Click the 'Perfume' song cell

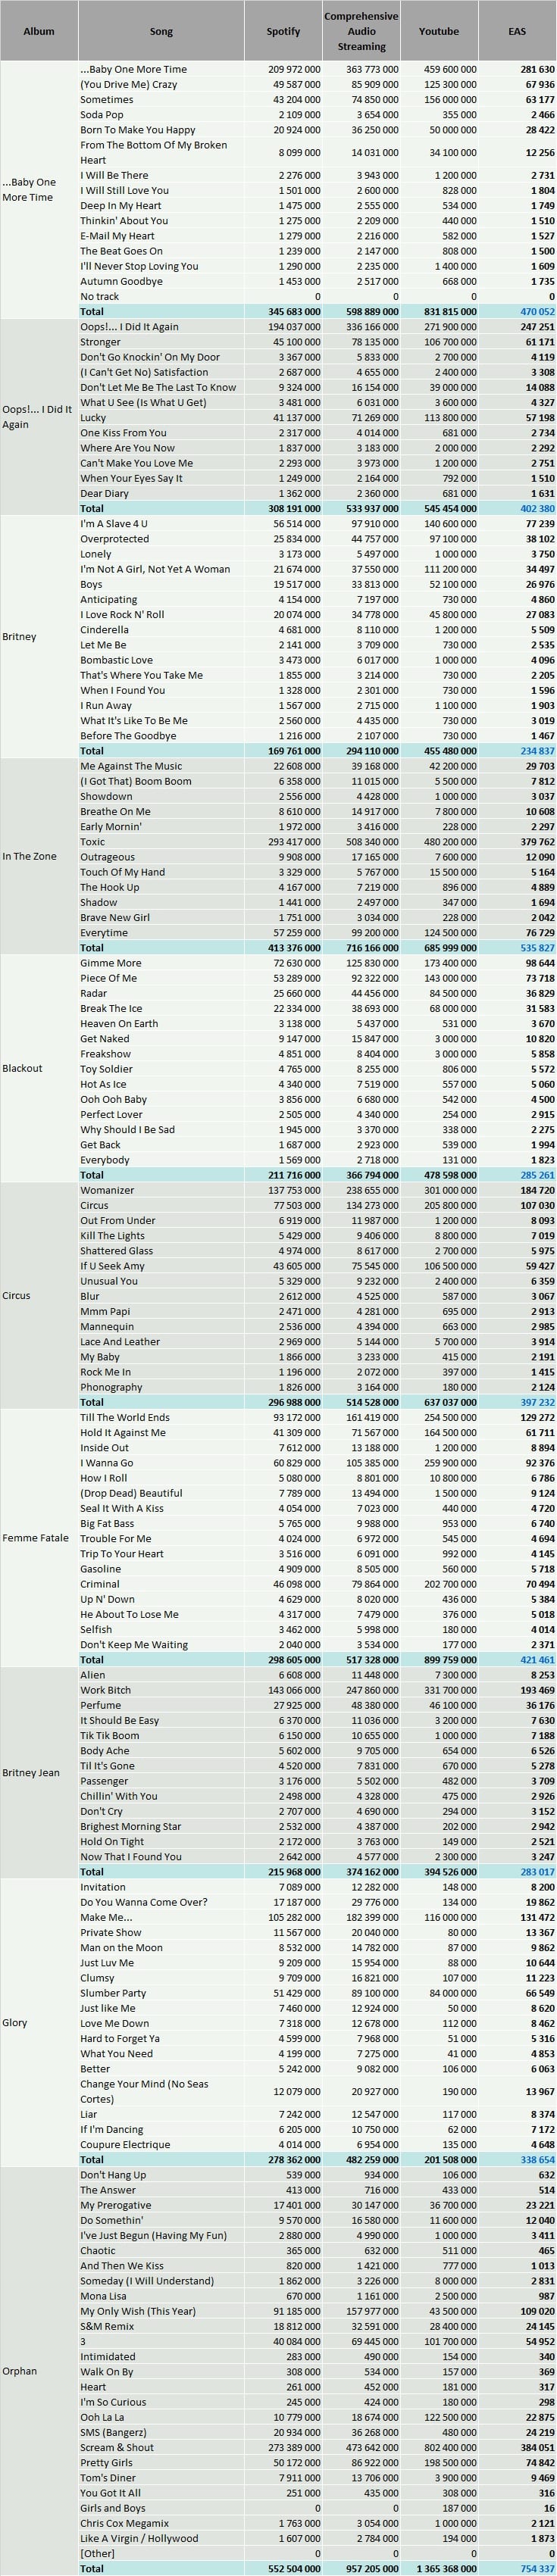coord(161,1705)
